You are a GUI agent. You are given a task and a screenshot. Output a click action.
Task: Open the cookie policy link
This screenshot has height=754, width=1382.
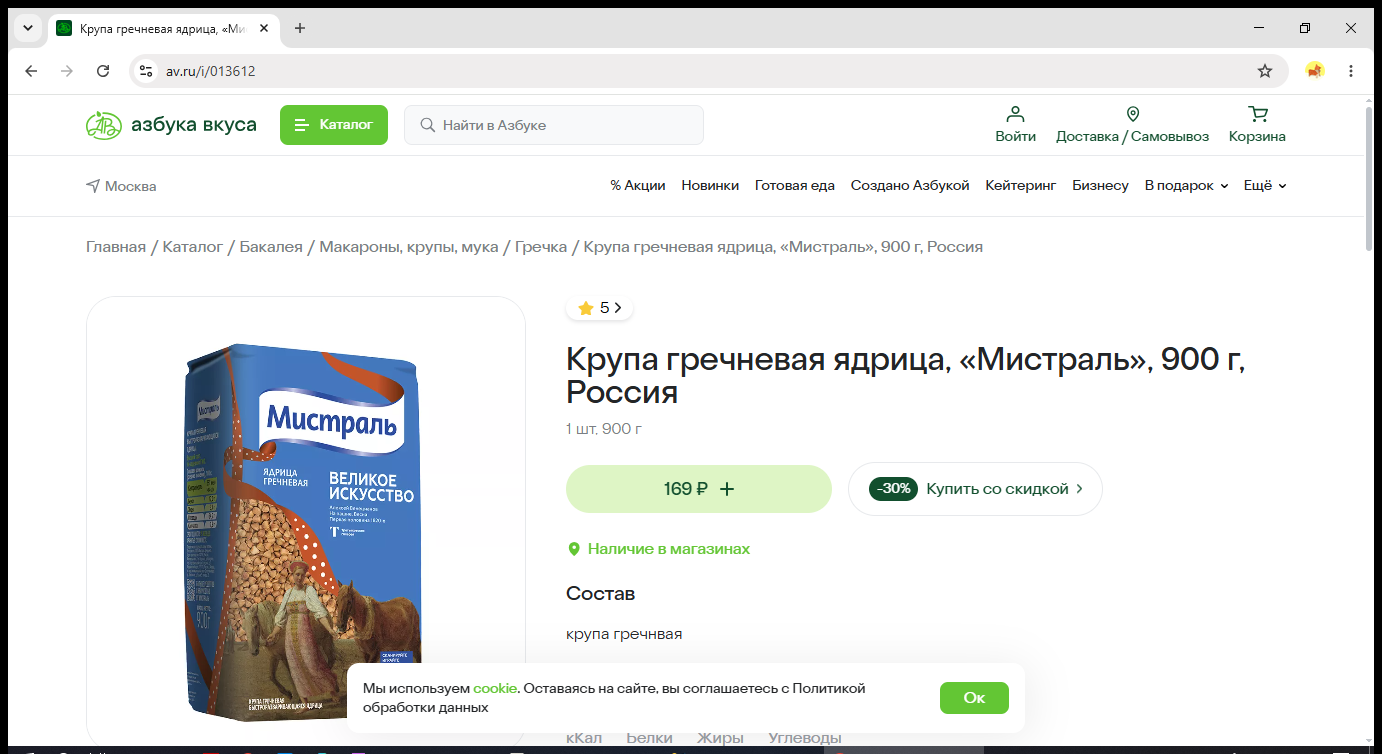coord(495,688)
